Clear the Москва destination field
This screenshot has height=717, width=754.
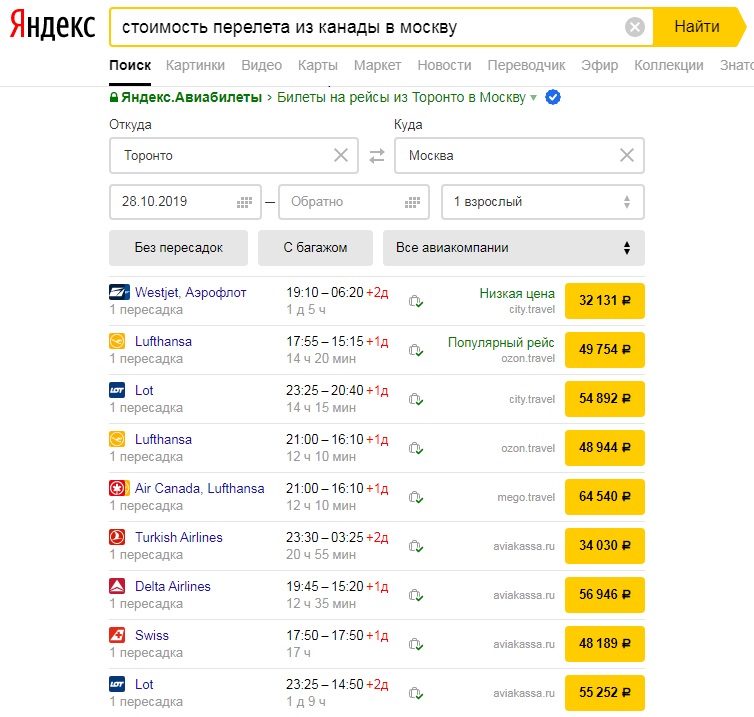pos(627,156)
